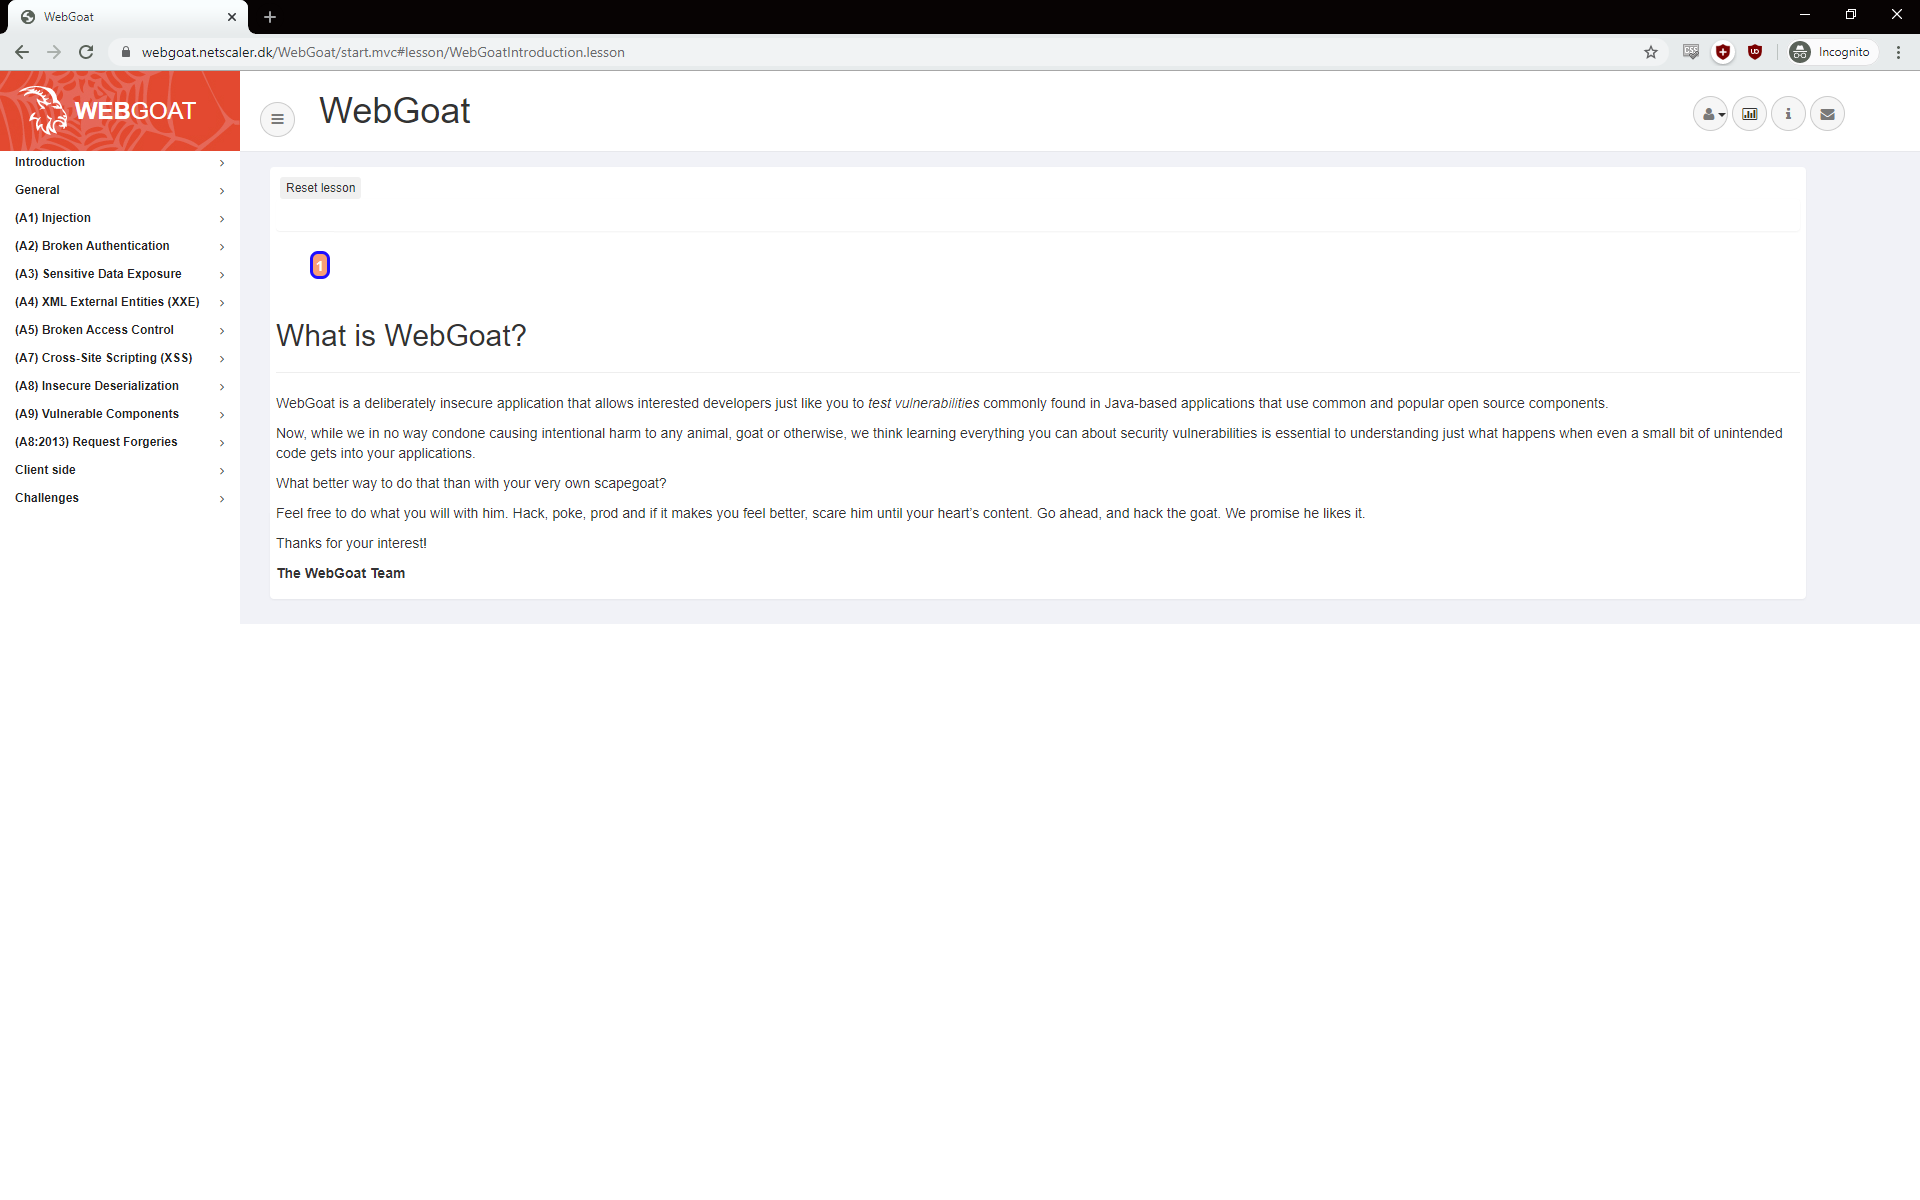Expand the (A1) Injection category
Viewport: 1920px width, 1200px height.
click(x=120, y=218)
